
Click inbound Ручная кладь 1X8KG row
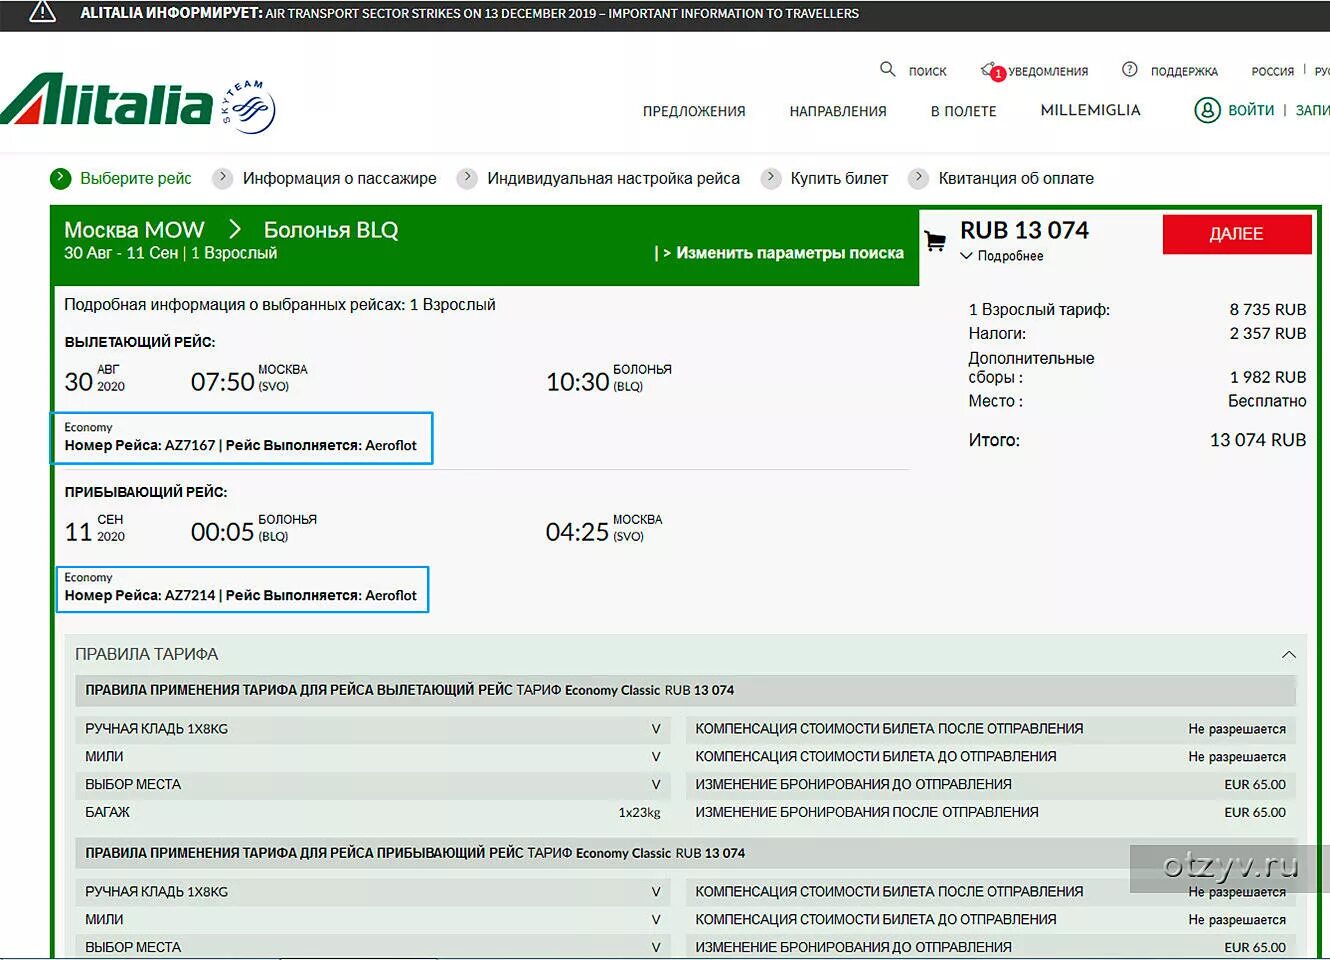(373, 892)
